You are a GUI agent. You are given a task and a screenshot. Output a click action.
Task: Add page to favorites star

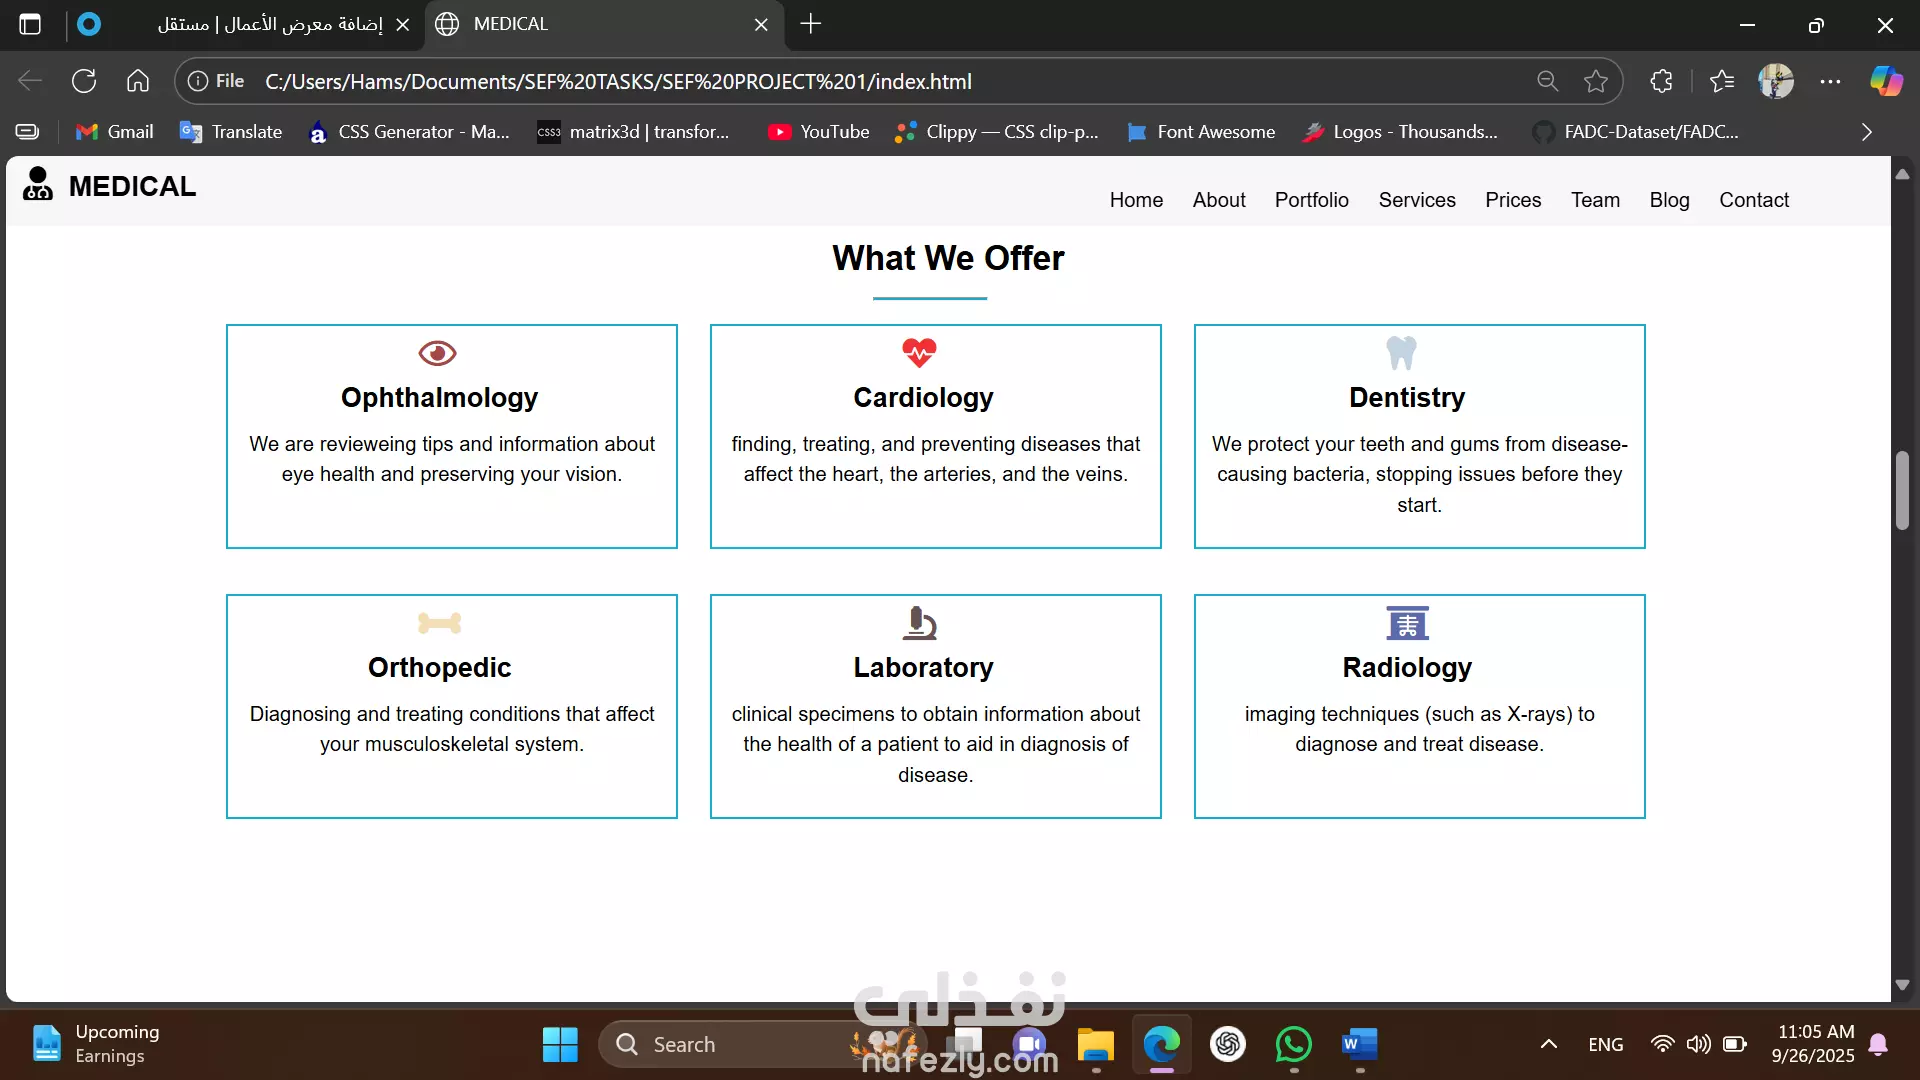click(1596, 81)
